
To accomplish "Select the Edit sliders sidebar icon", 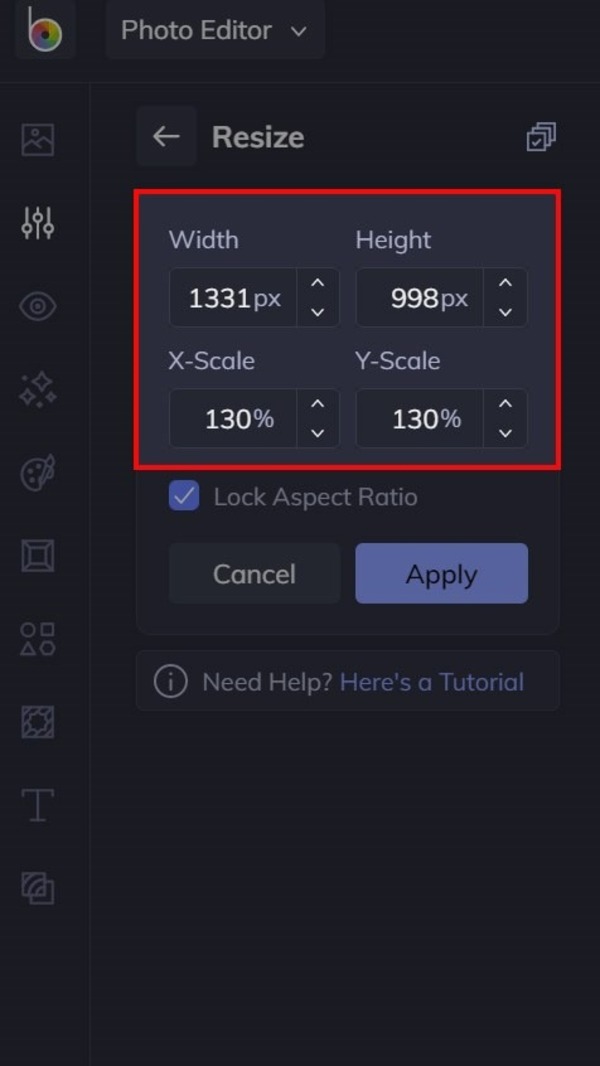I will click(x=38, y=223).
